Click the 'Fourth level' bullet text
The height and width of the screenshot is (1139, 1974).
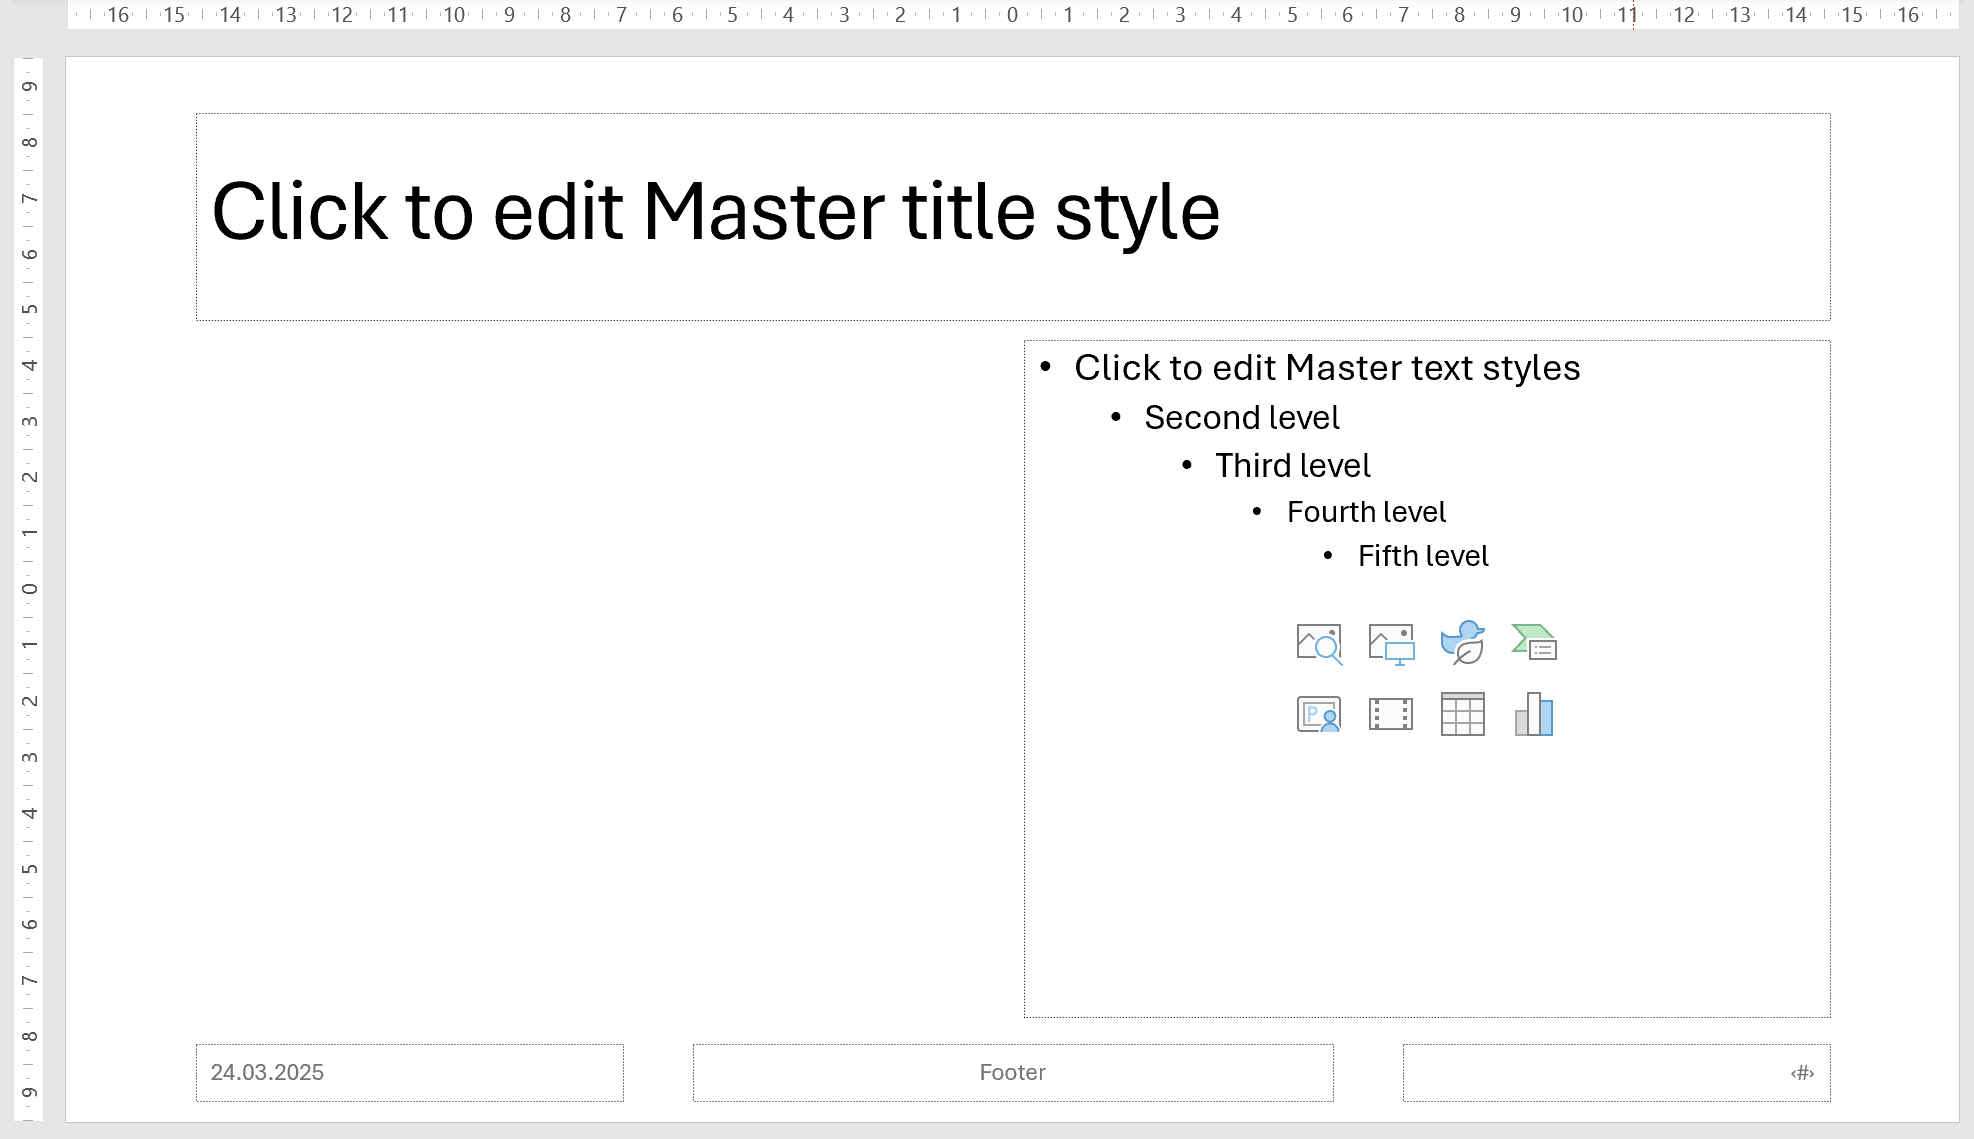(x=1366, y=512)
